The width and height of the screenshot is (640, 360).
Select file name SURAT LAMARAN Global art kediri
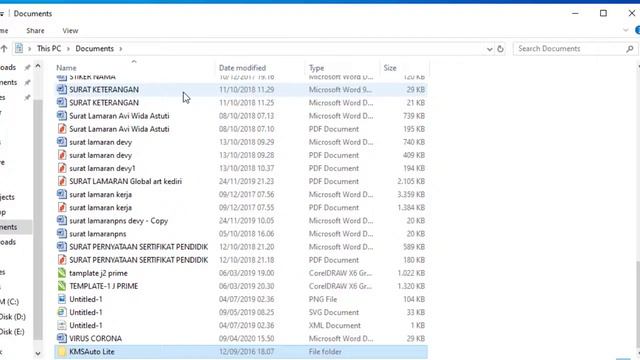point(126,181)
